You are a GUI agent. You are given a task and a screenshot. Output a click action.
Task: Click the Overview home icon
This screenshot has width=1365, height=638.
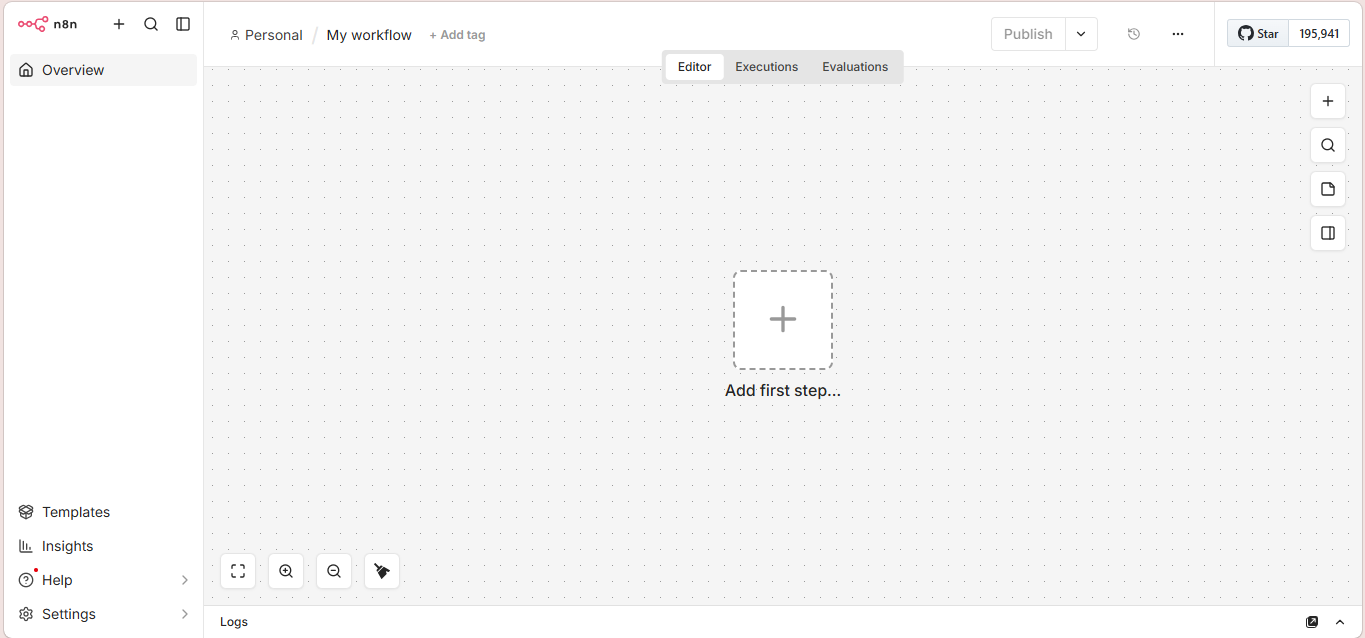tap(26, 70)
